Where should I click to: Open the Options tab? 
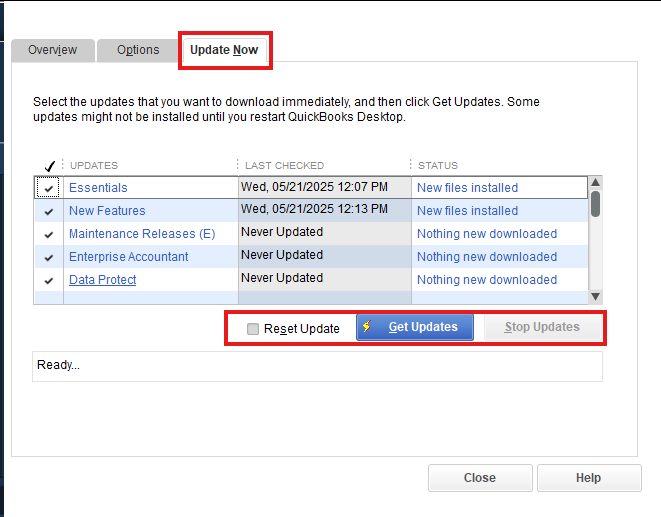click(x=138, y=50)
